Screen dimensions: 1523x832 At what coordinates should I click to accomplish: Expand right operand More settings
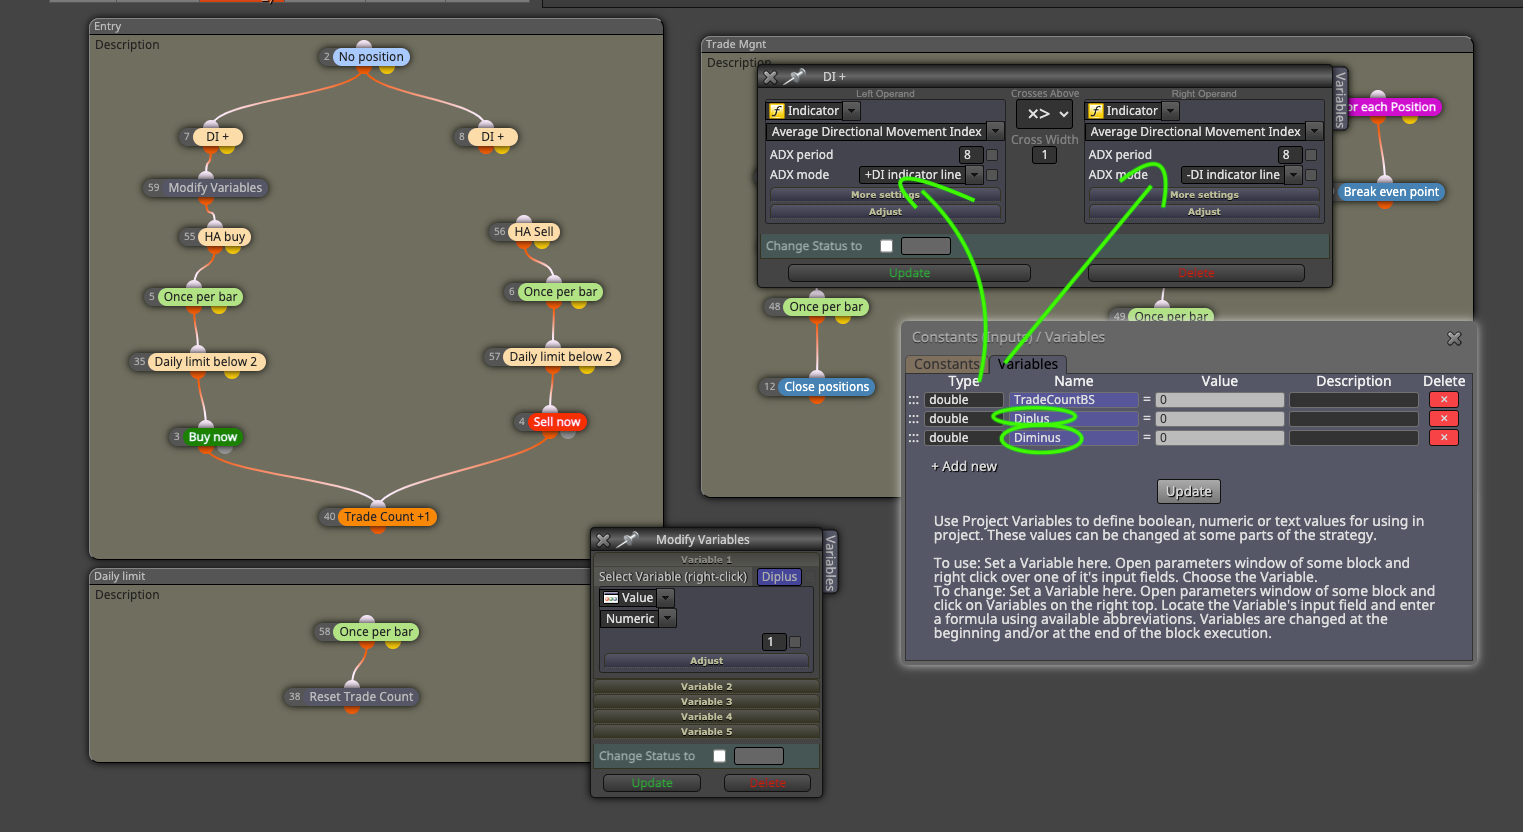(x=1204, y=195)
